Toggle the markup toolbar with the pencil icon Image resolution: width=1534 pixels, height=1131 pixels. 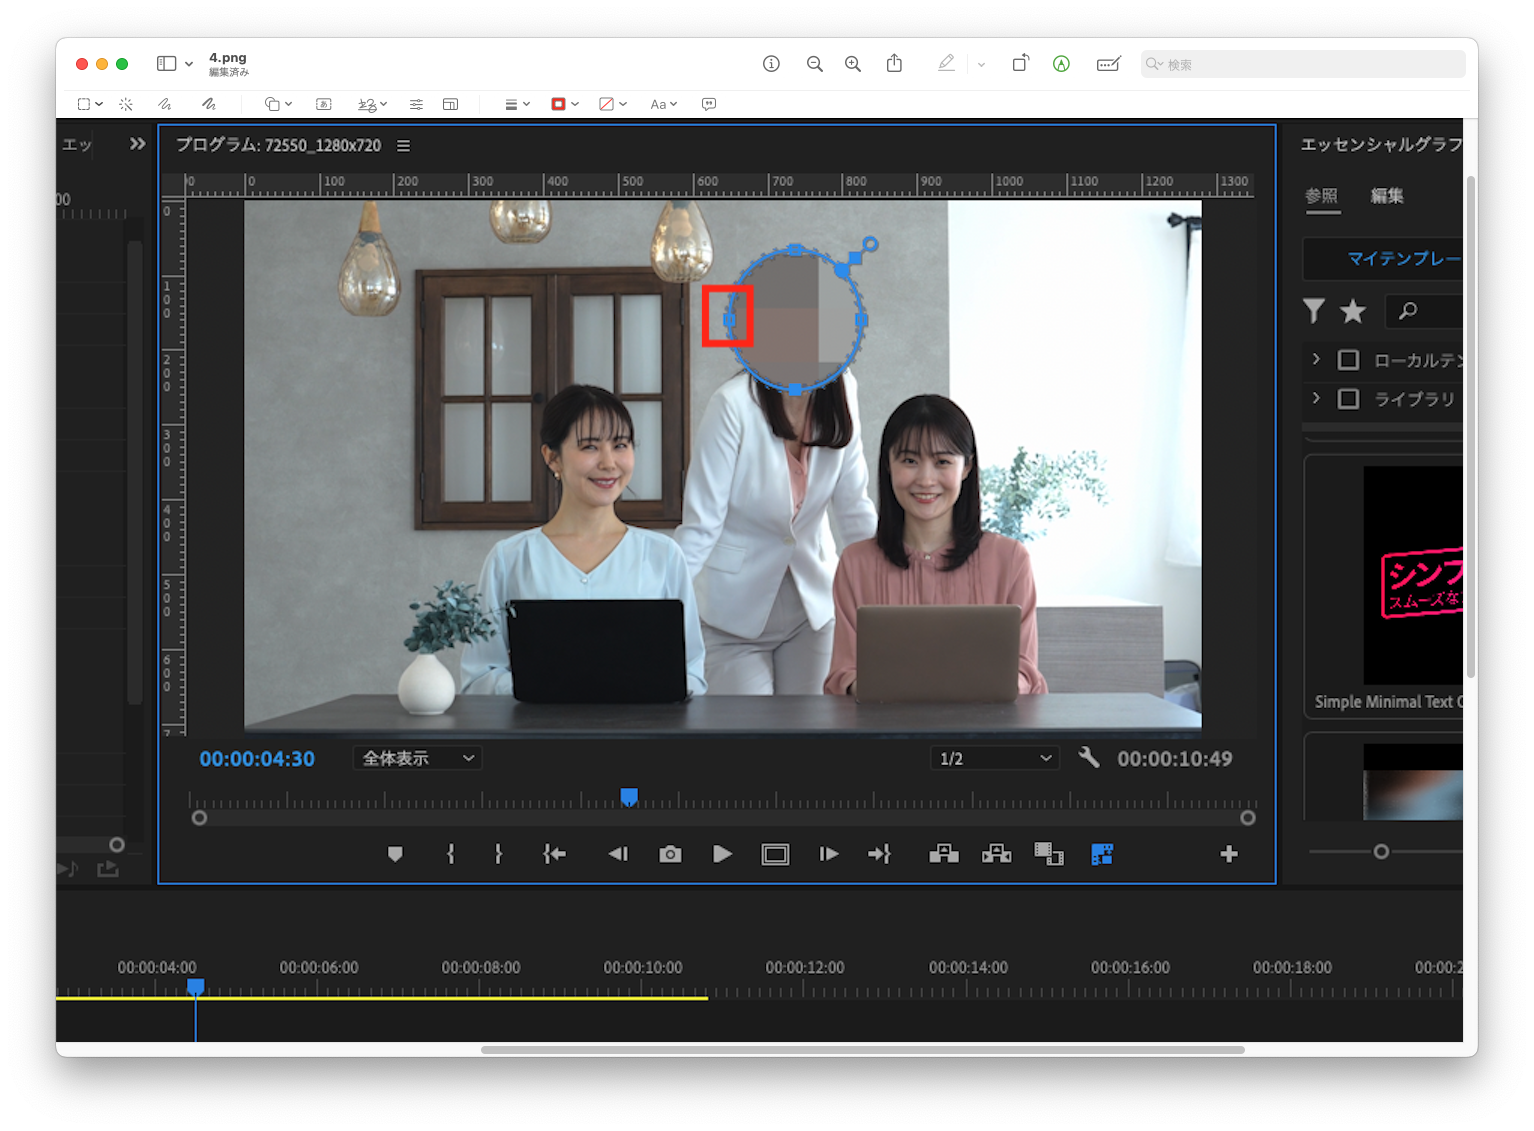coord(945,63)
